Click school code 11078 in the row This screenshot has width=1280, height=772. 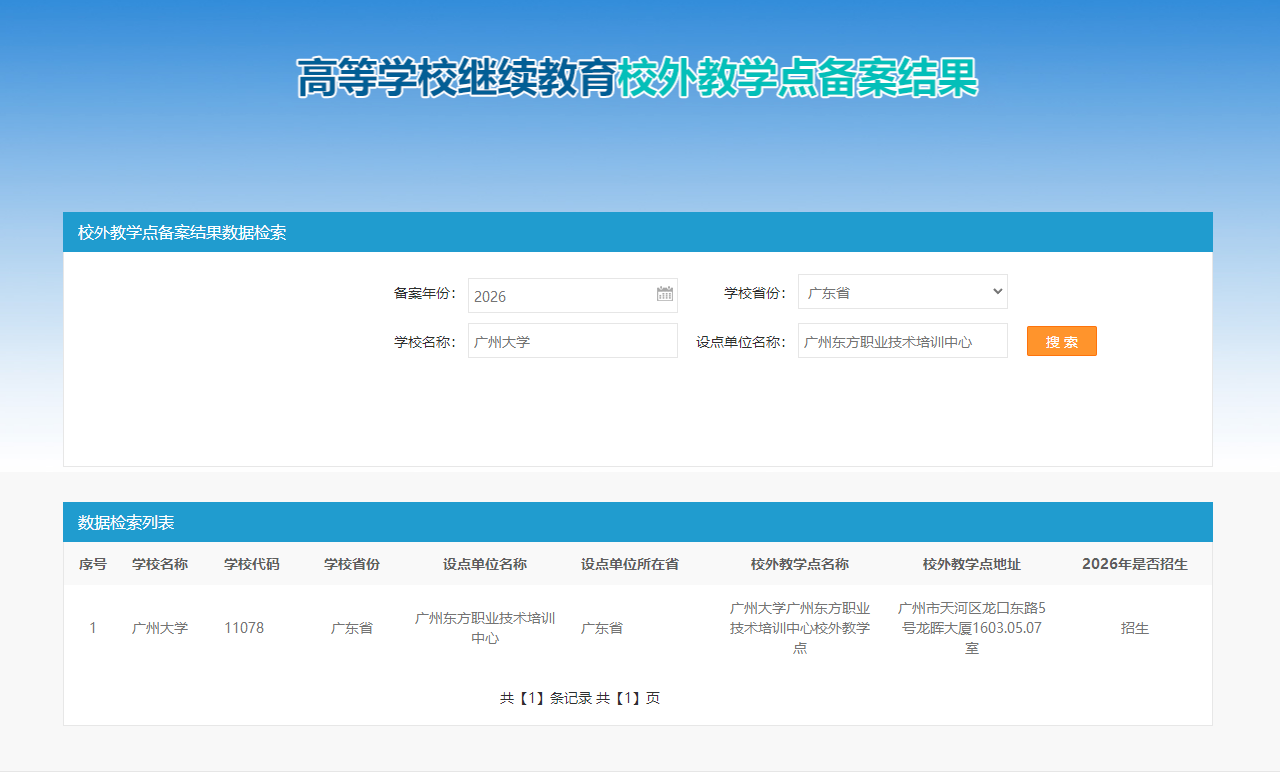[x=244, y=628]
